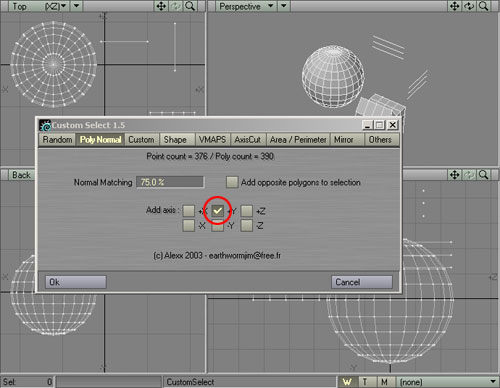This screenshot has height=388, width=500.
Task: Click rotate icon in Perspective viewport header
Action: point(469,6)
